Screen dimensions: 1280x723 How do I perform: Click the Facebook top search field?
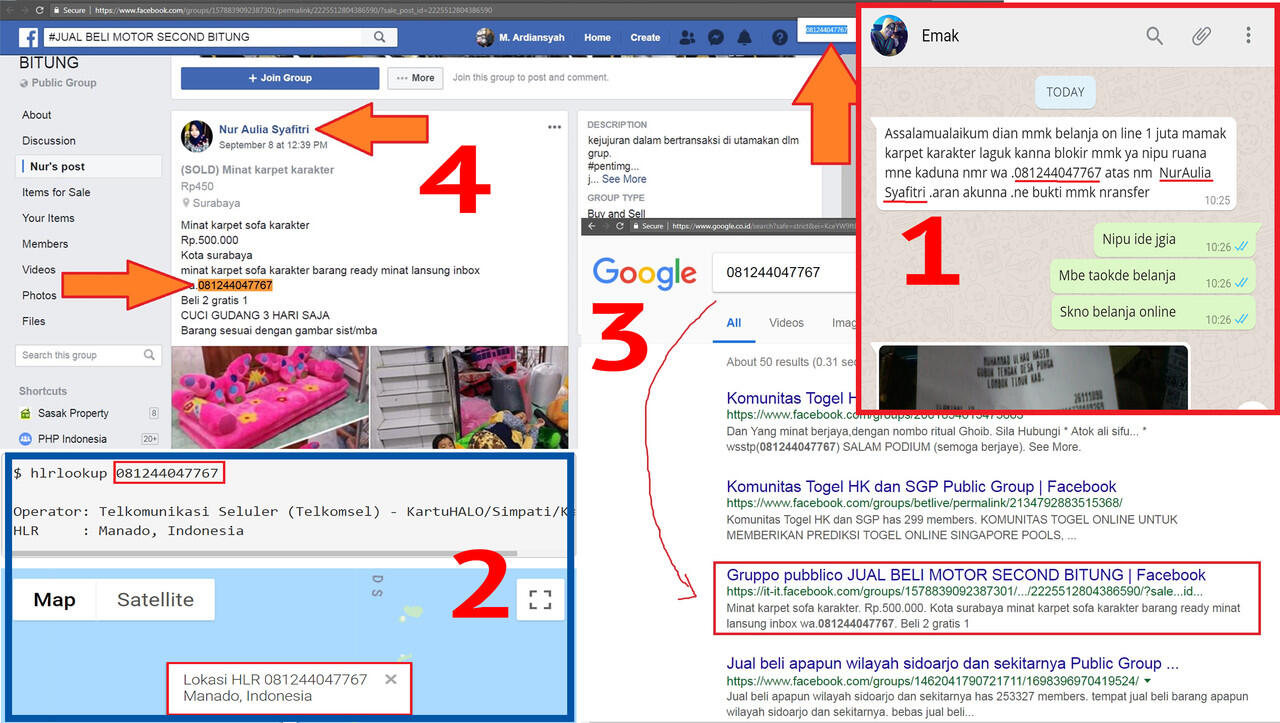[x=204, y=37]
